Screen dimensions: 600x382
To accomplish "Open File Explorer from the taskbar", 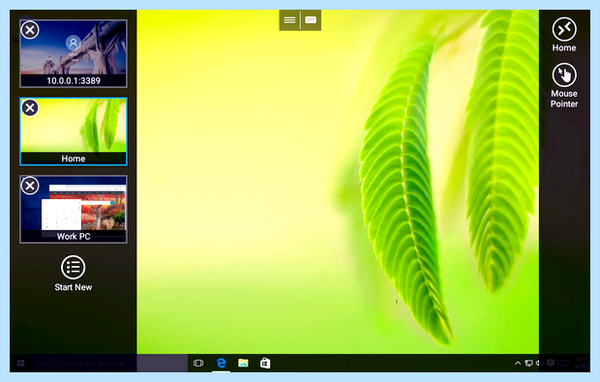I will (243, 363).
